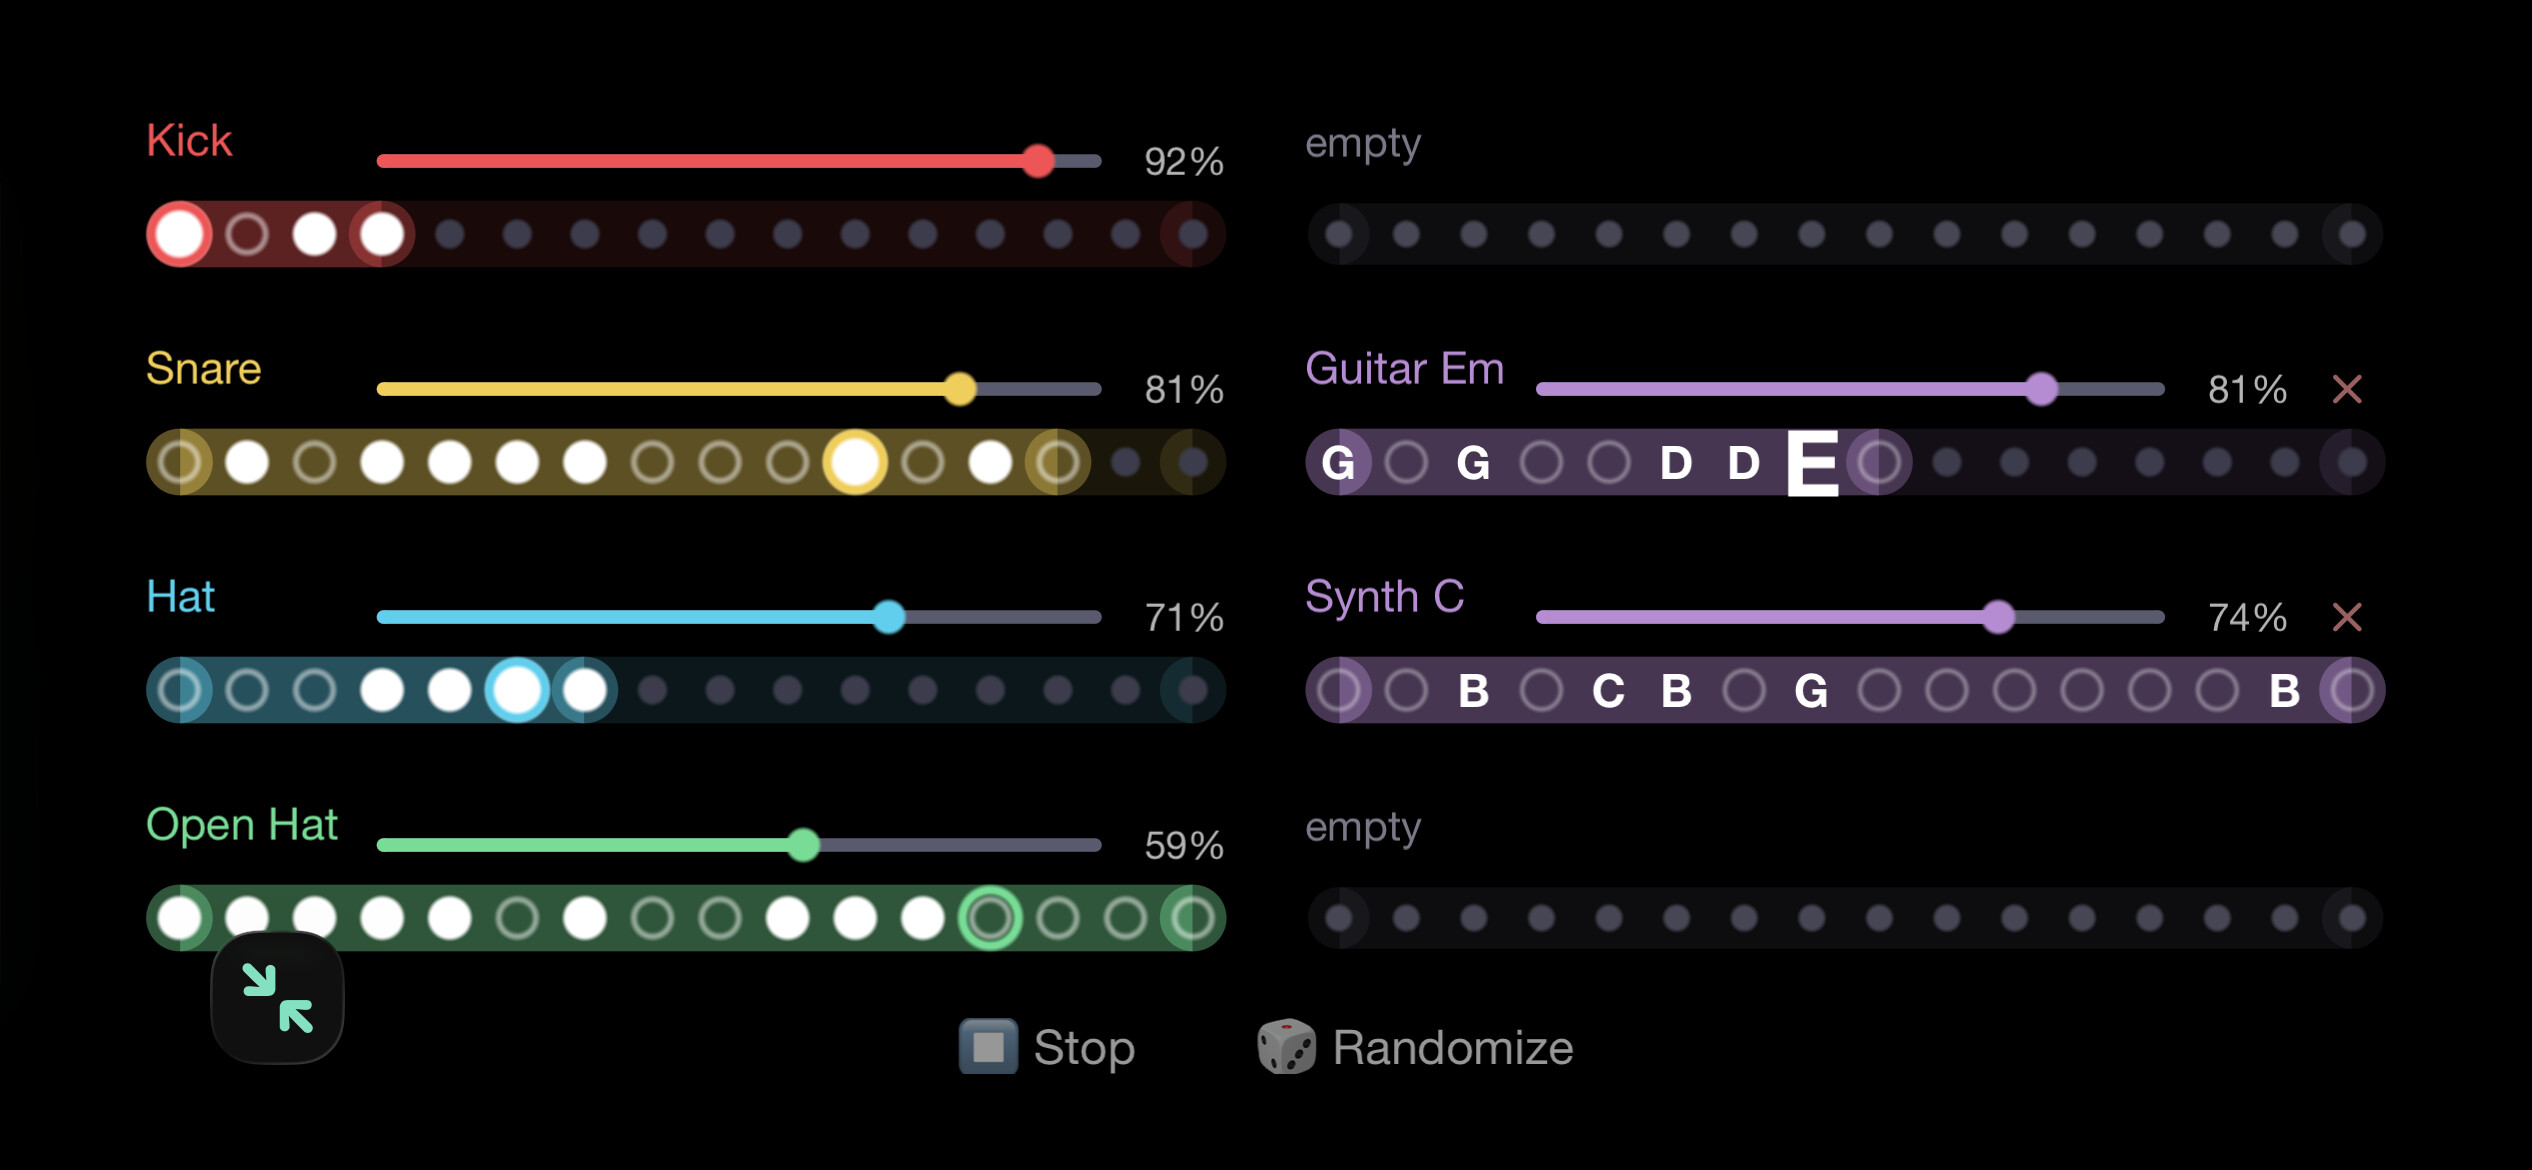Click the Stop square icon

point(988,1047)
